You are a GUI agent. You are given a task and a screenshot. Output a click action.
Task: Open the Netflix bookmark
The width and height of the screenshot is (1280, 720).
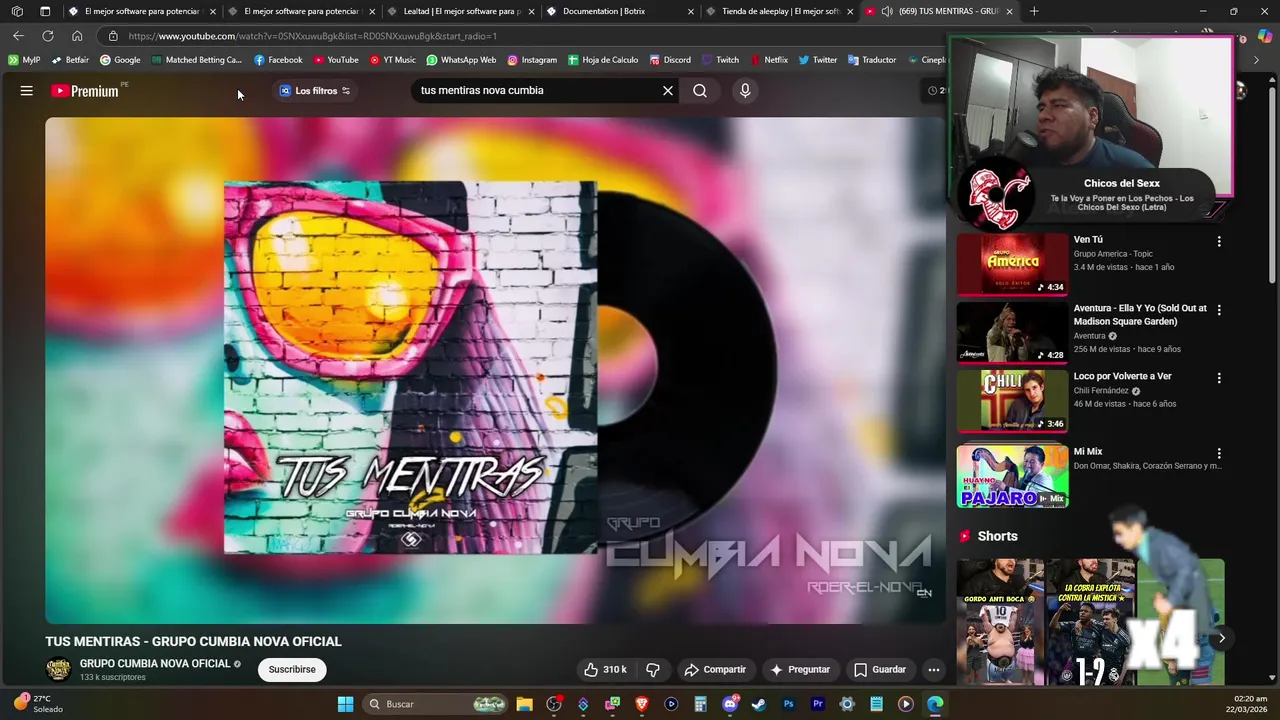[769, 60]
